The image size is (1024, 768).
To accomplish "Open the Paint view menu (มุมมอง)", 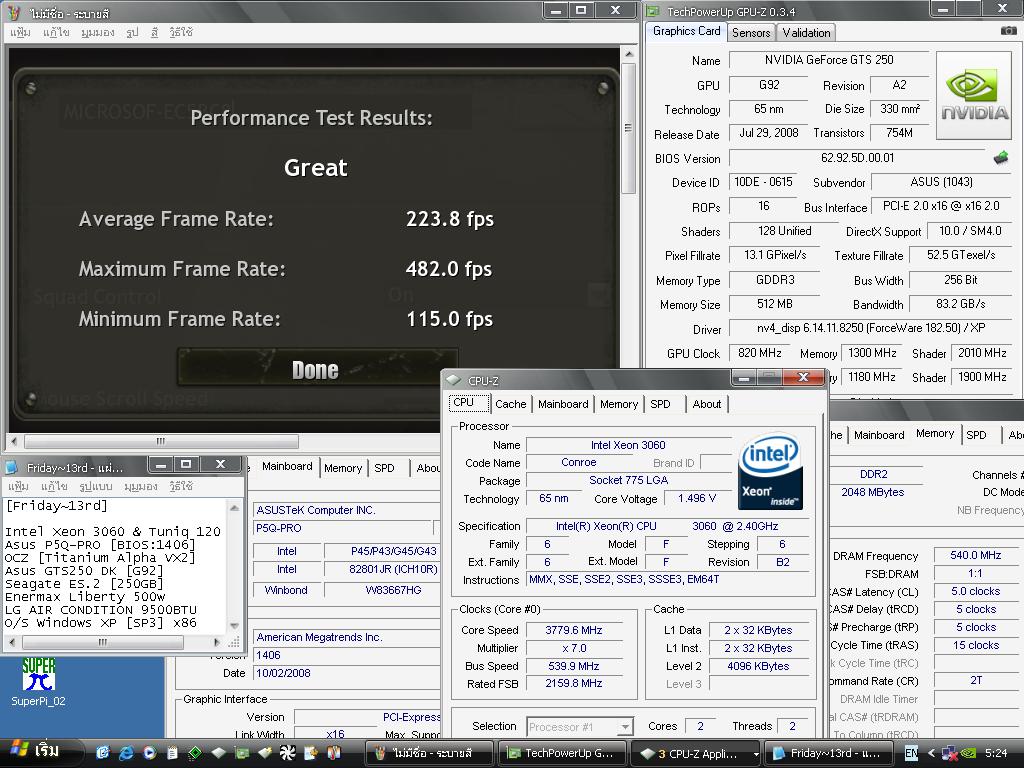I will point(98,32).
